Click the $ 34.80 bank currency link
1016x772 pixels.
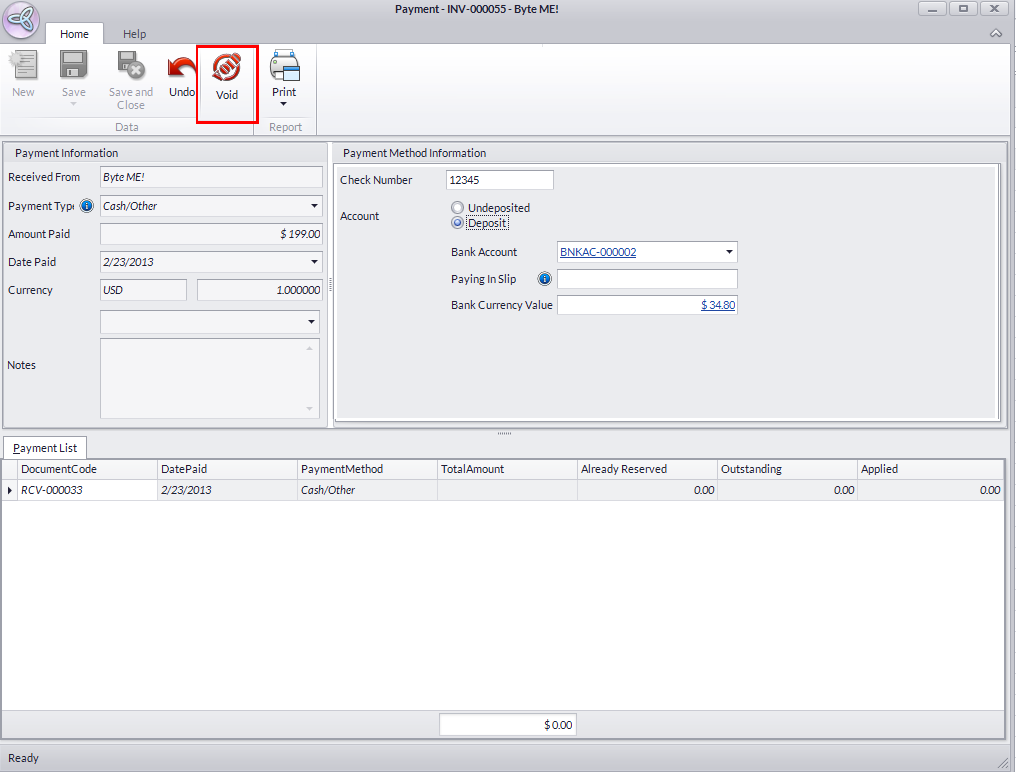click(x=718, y=305)
